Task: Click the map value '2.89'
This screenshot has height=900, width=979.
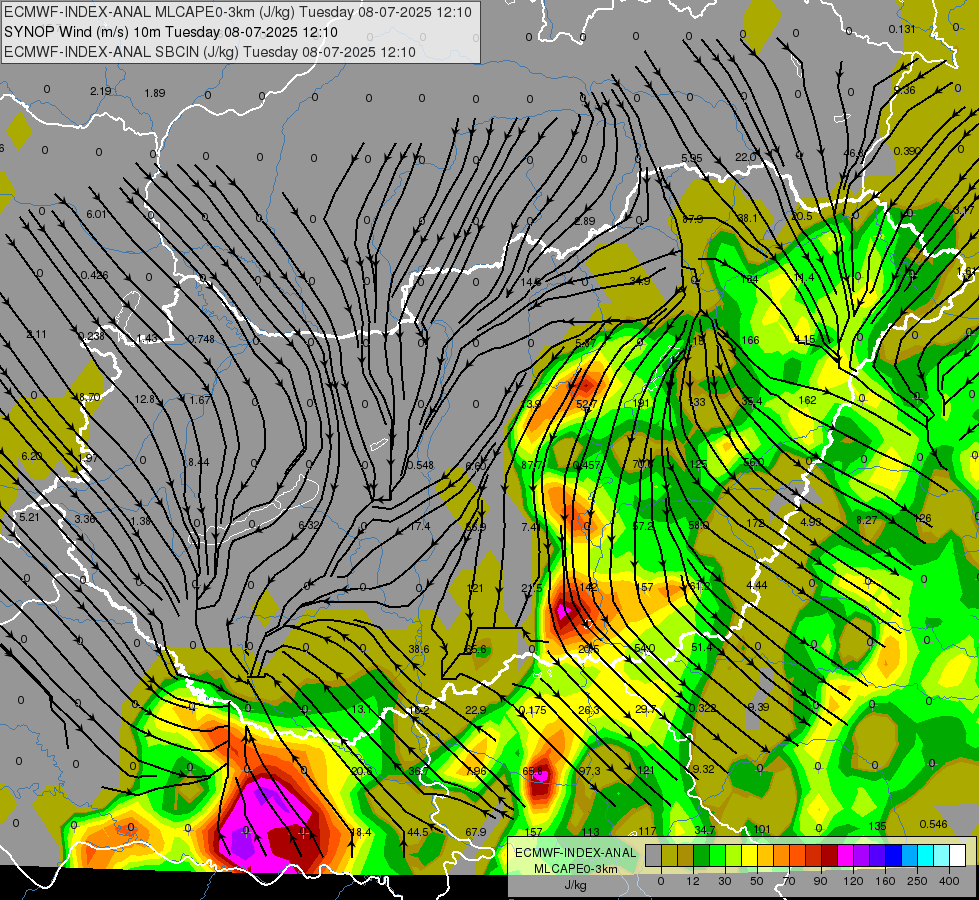Action: (584, 221)
